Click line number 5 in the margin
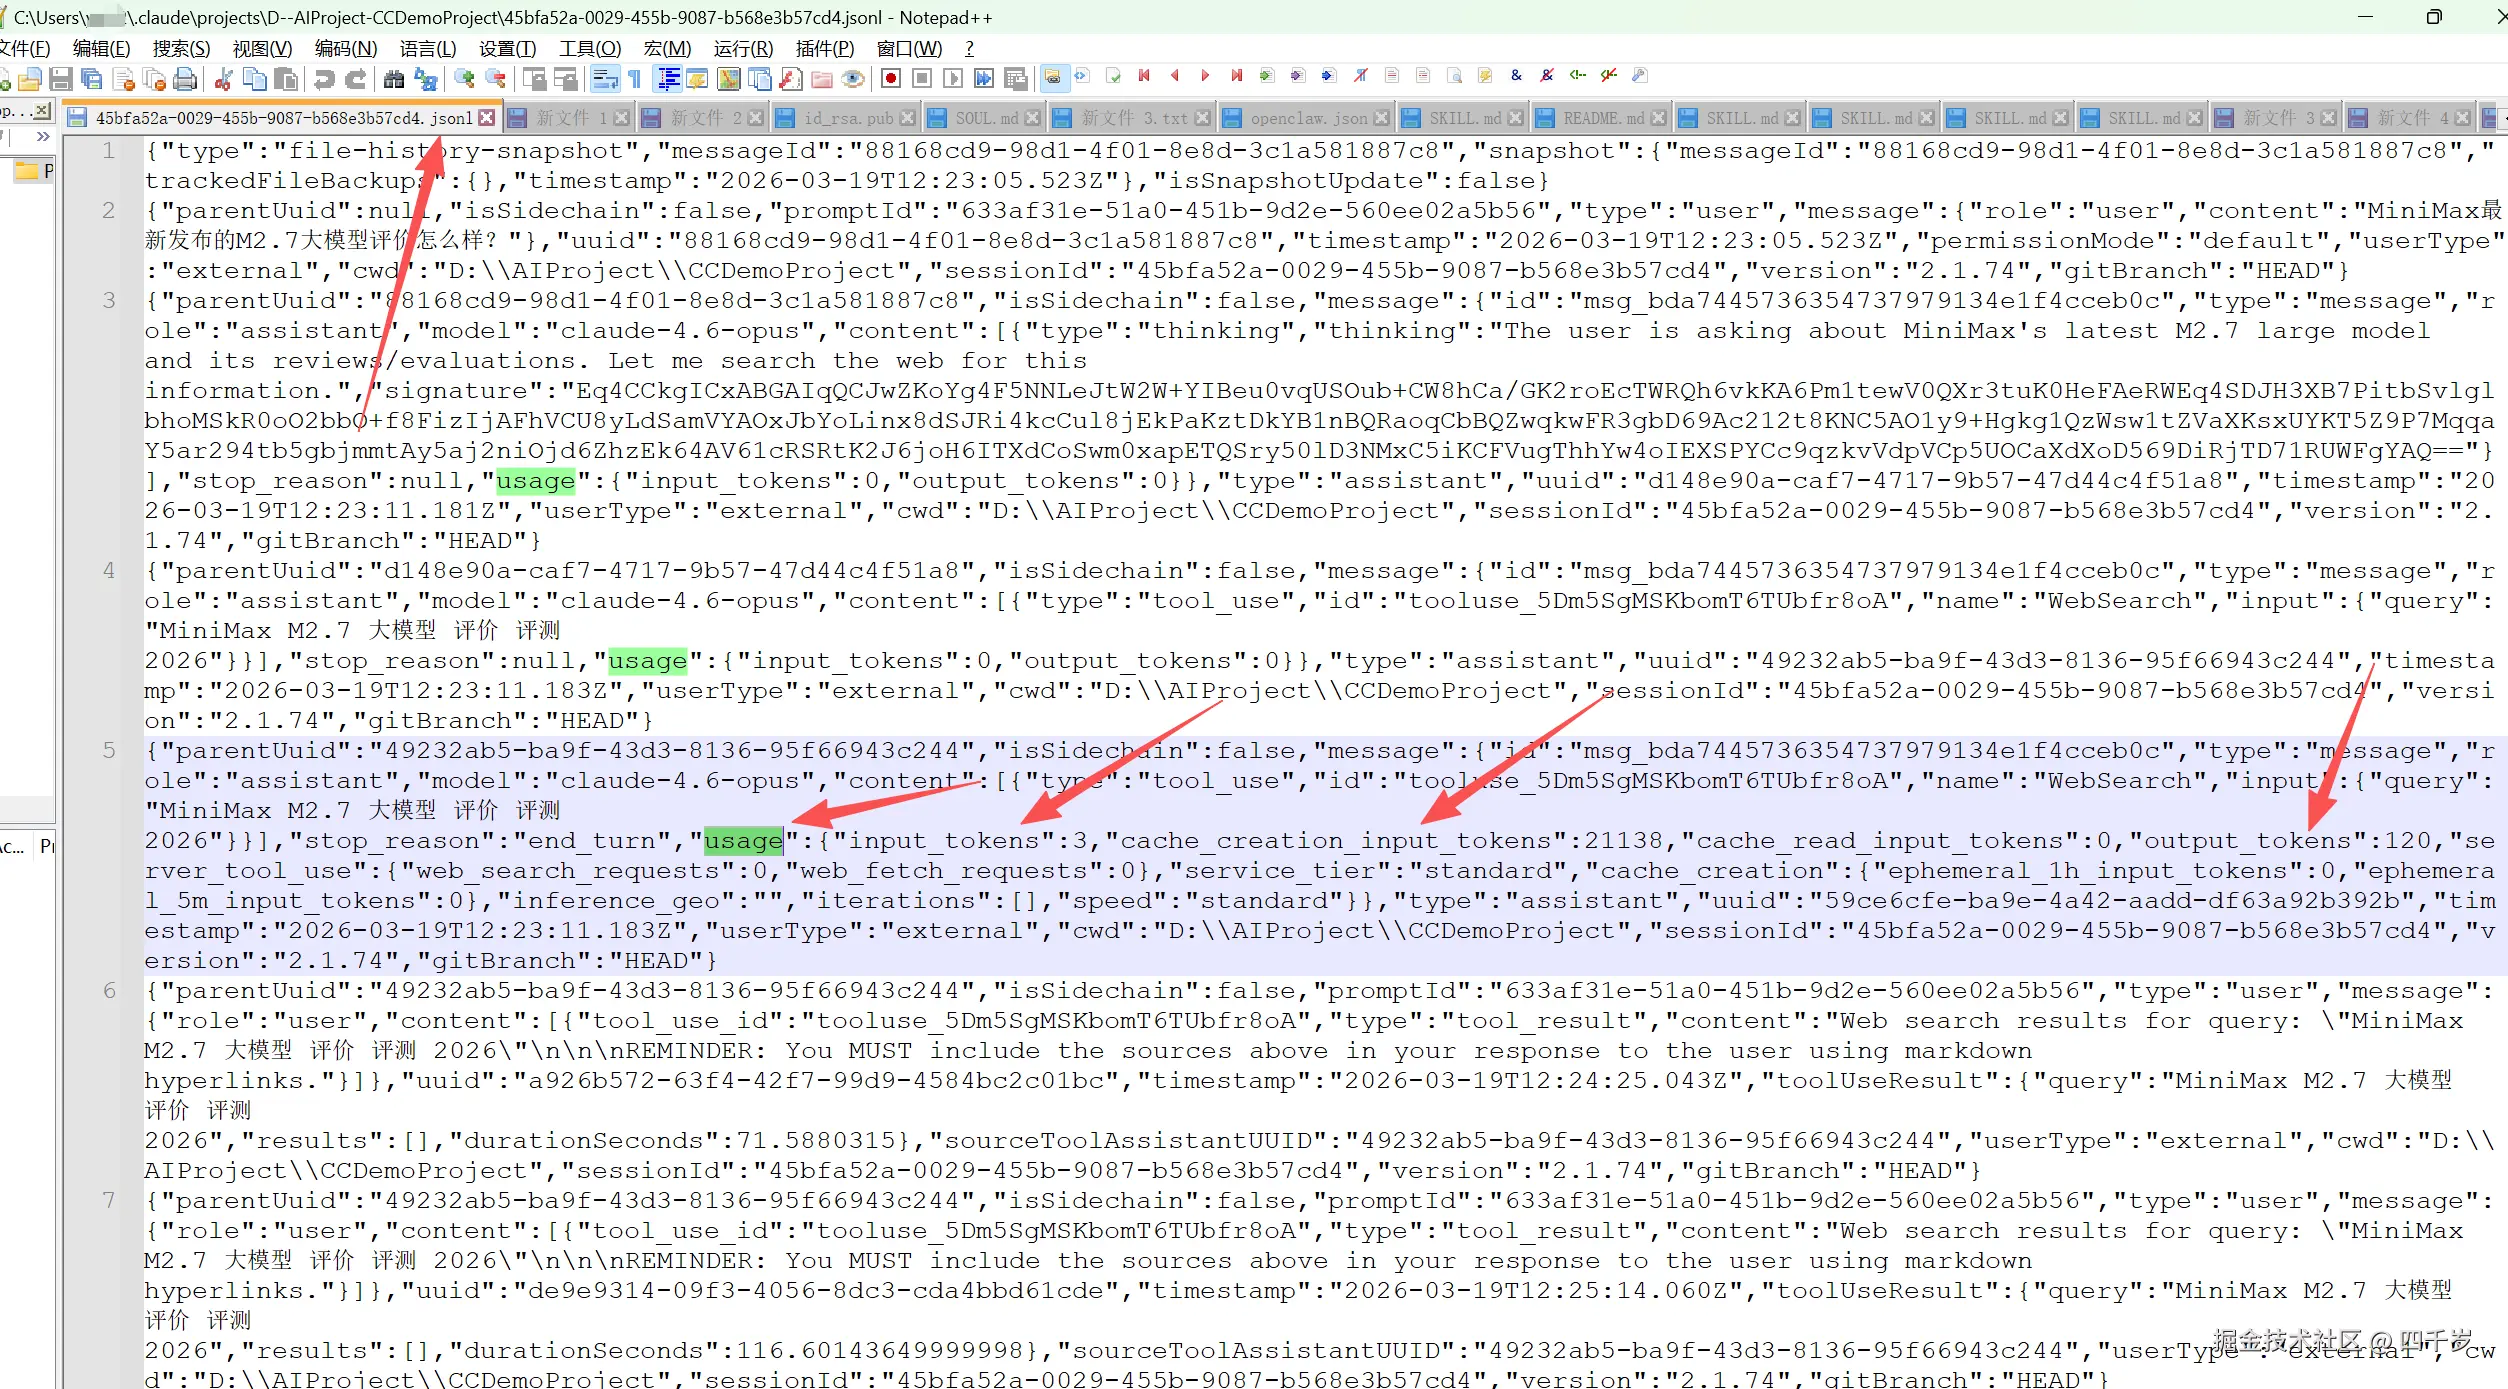Screen dimensions: 2508x1389 108,751
